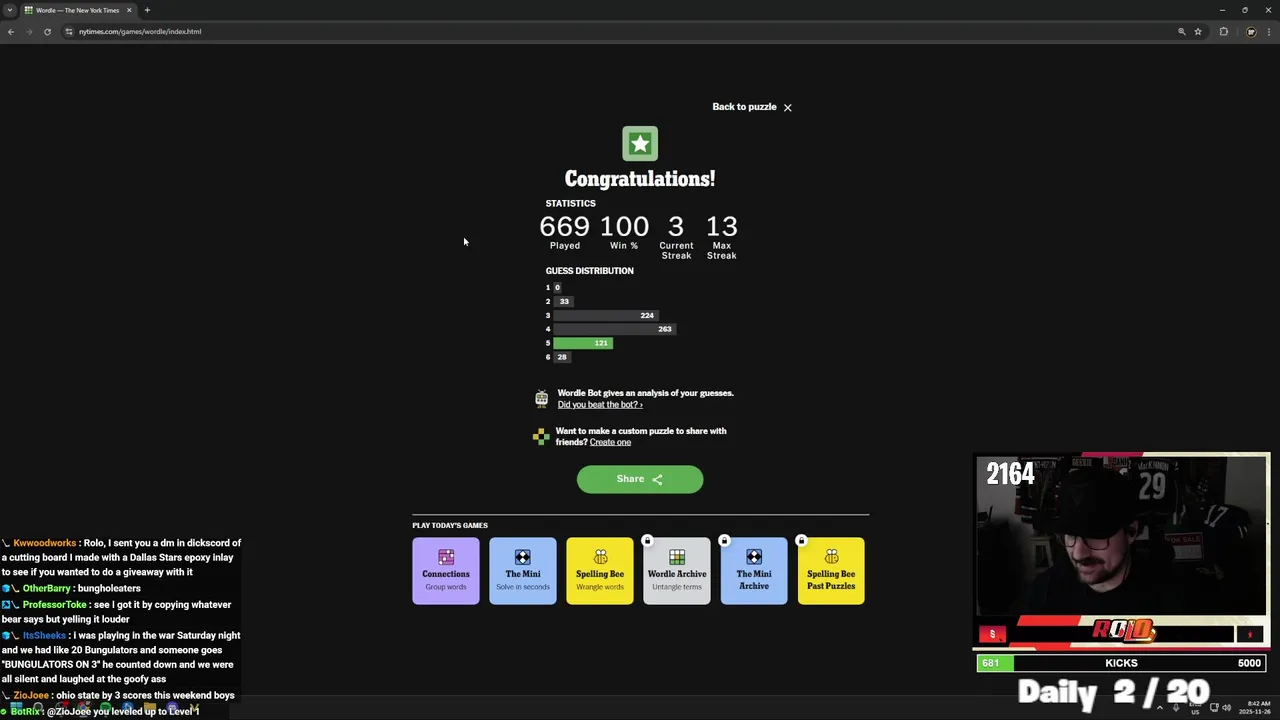Click the taskbar clock showing 8:42 AM
1280x720 pixels.
point(1254,708)
